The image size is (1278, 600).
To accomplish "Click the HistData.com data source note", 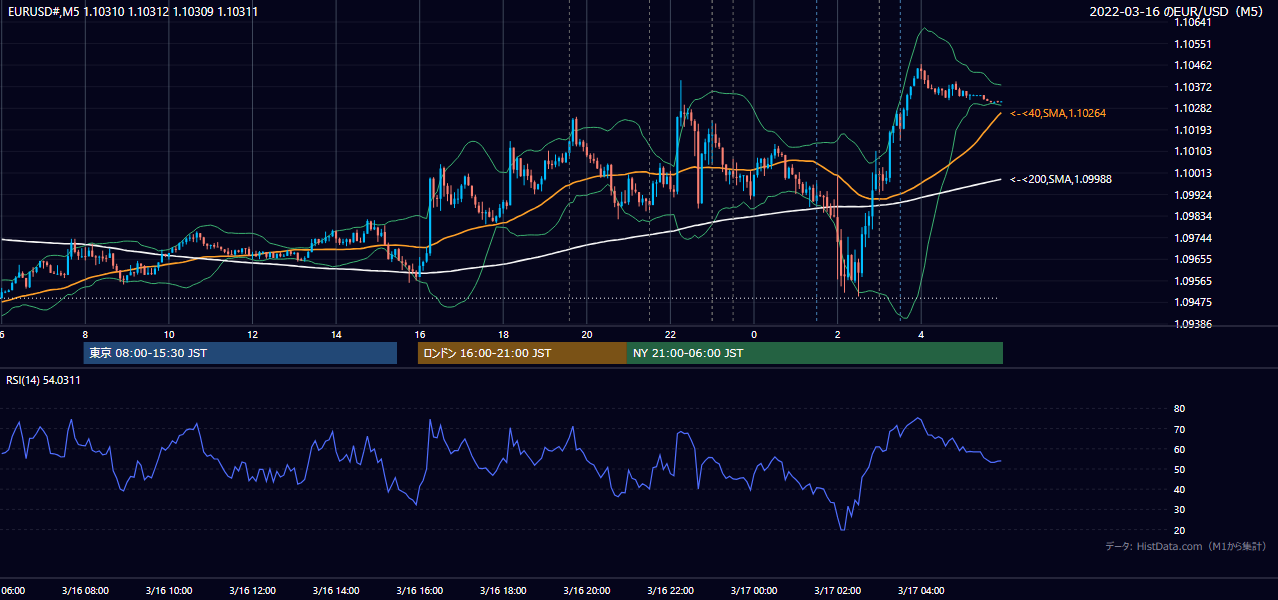I will click(x=1186, y=546).
